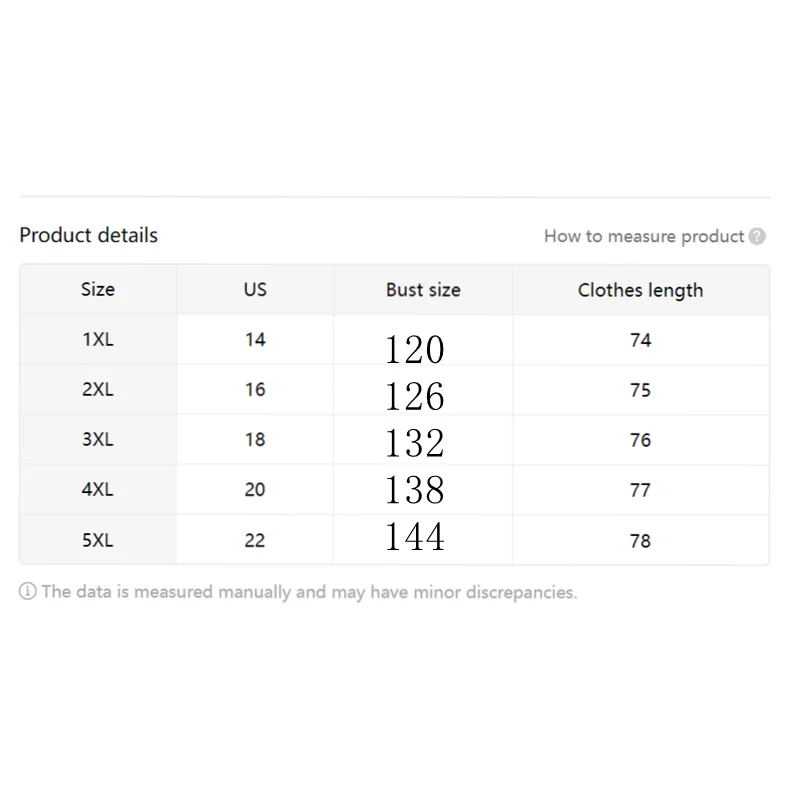Select the 2XL size row
Viewport: 800px width, 800px height.
tap(98, 389)
